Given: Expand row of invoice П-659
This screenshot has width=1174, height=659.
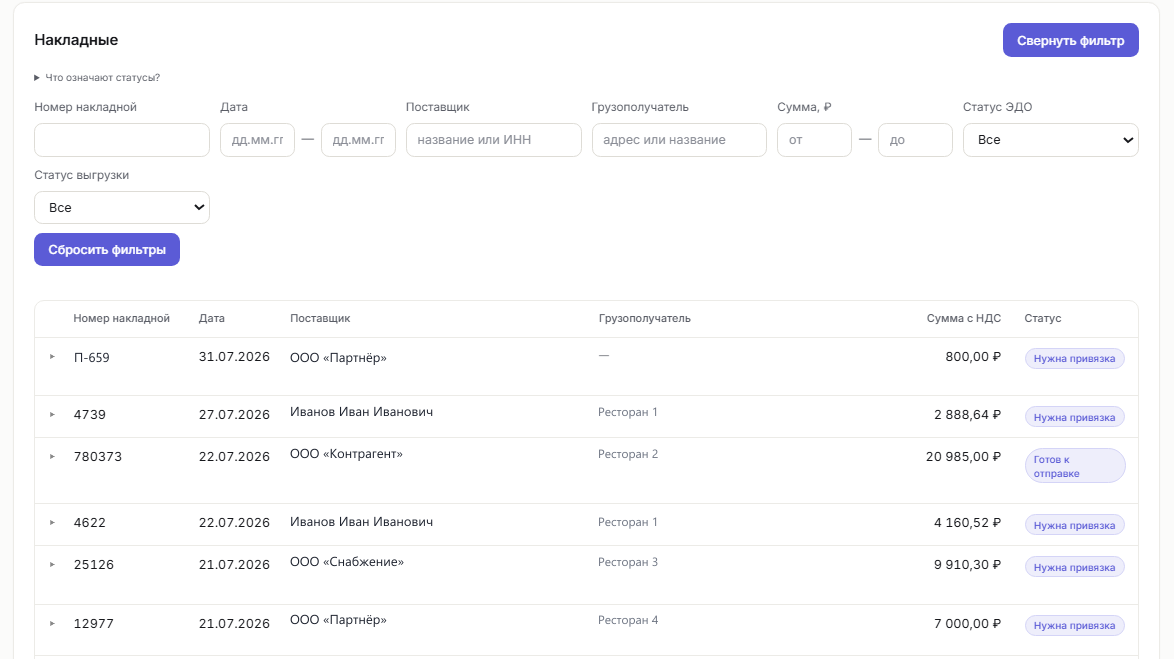Looking at the screenshot, I should click(x=52, y=356).
